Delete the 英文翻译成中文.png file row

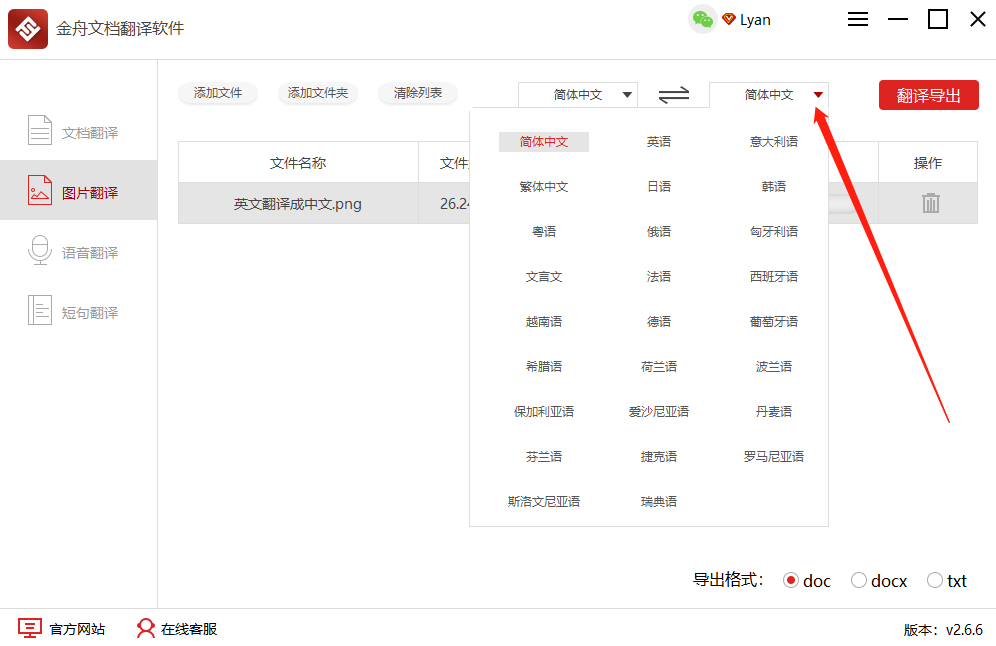(x=931, y=203)
